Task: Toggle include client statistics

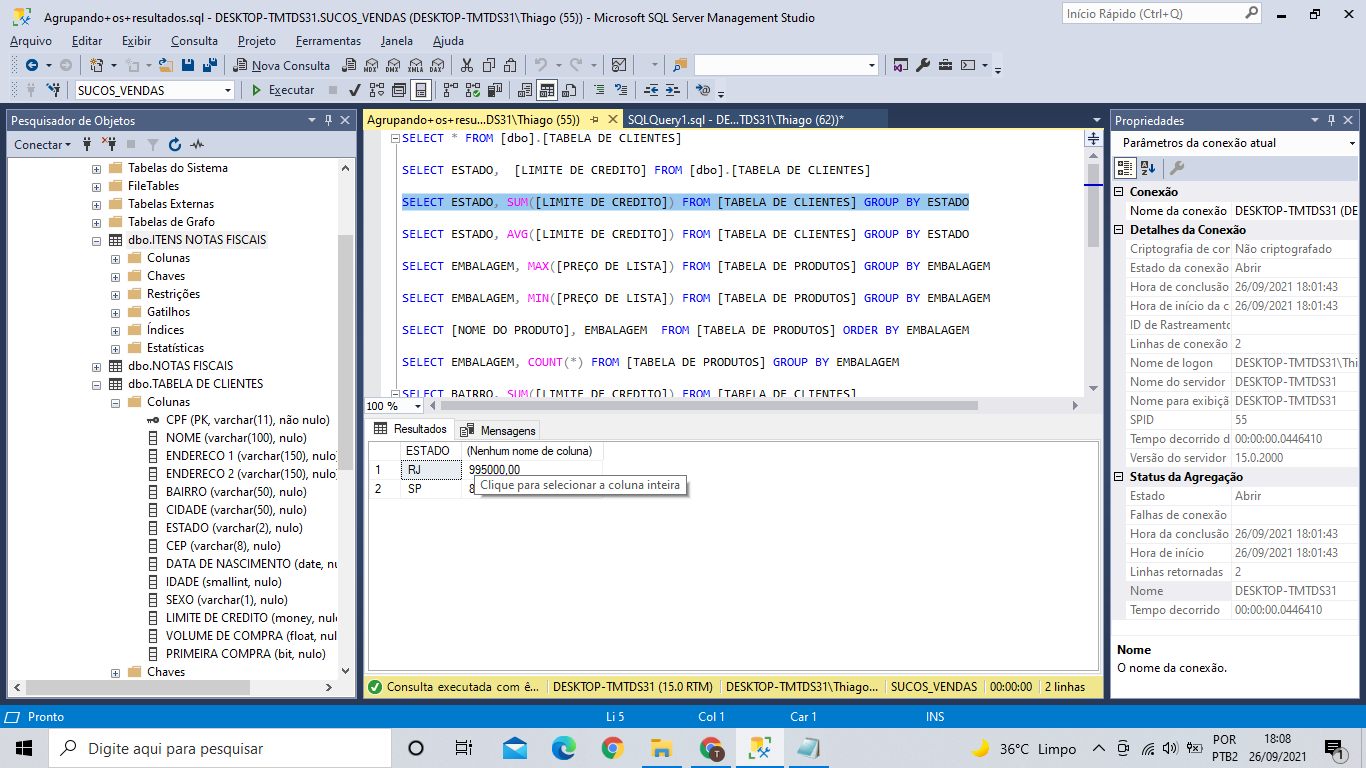Action: pos(493,90)
